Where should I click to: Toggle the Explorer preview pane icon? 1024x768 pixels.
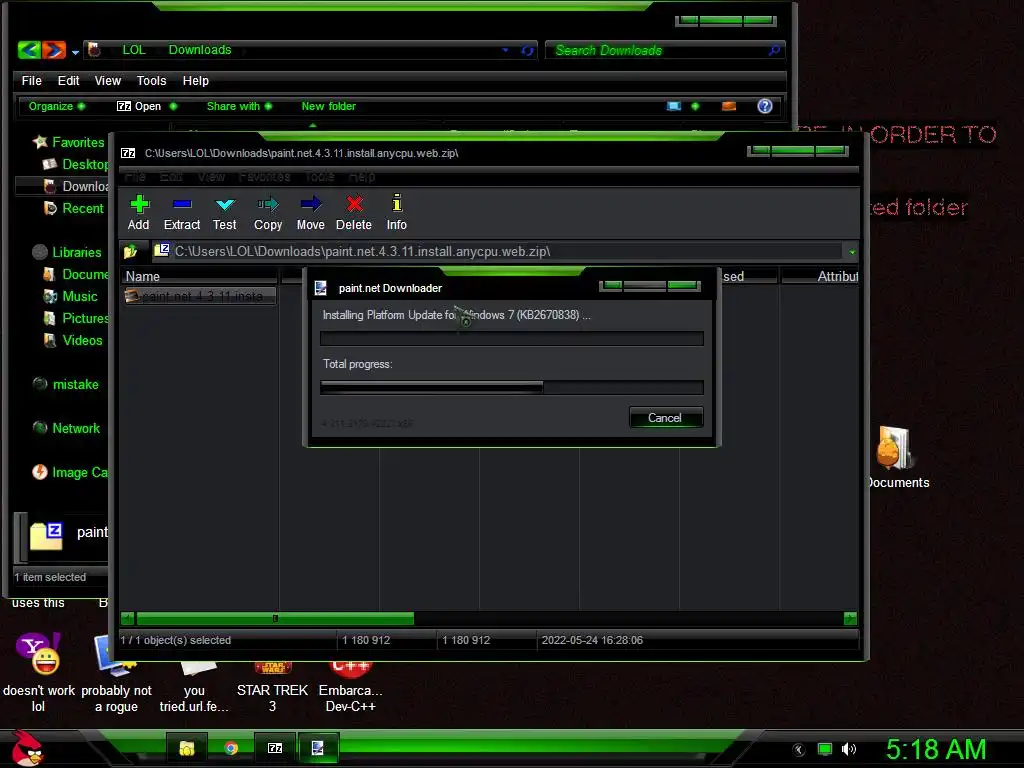click(729, 106)
